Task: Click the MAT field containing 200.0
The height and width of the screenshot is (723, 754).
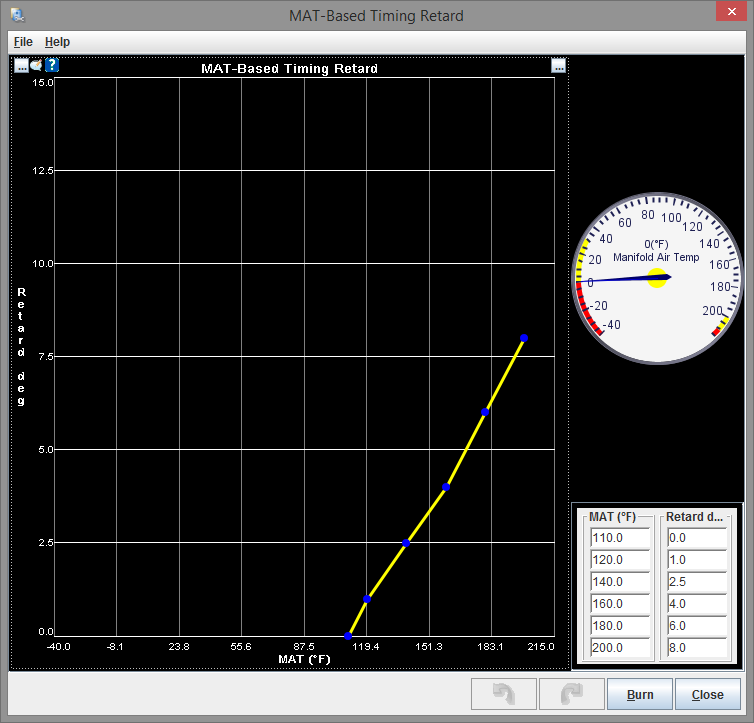Action: (620, 648)
